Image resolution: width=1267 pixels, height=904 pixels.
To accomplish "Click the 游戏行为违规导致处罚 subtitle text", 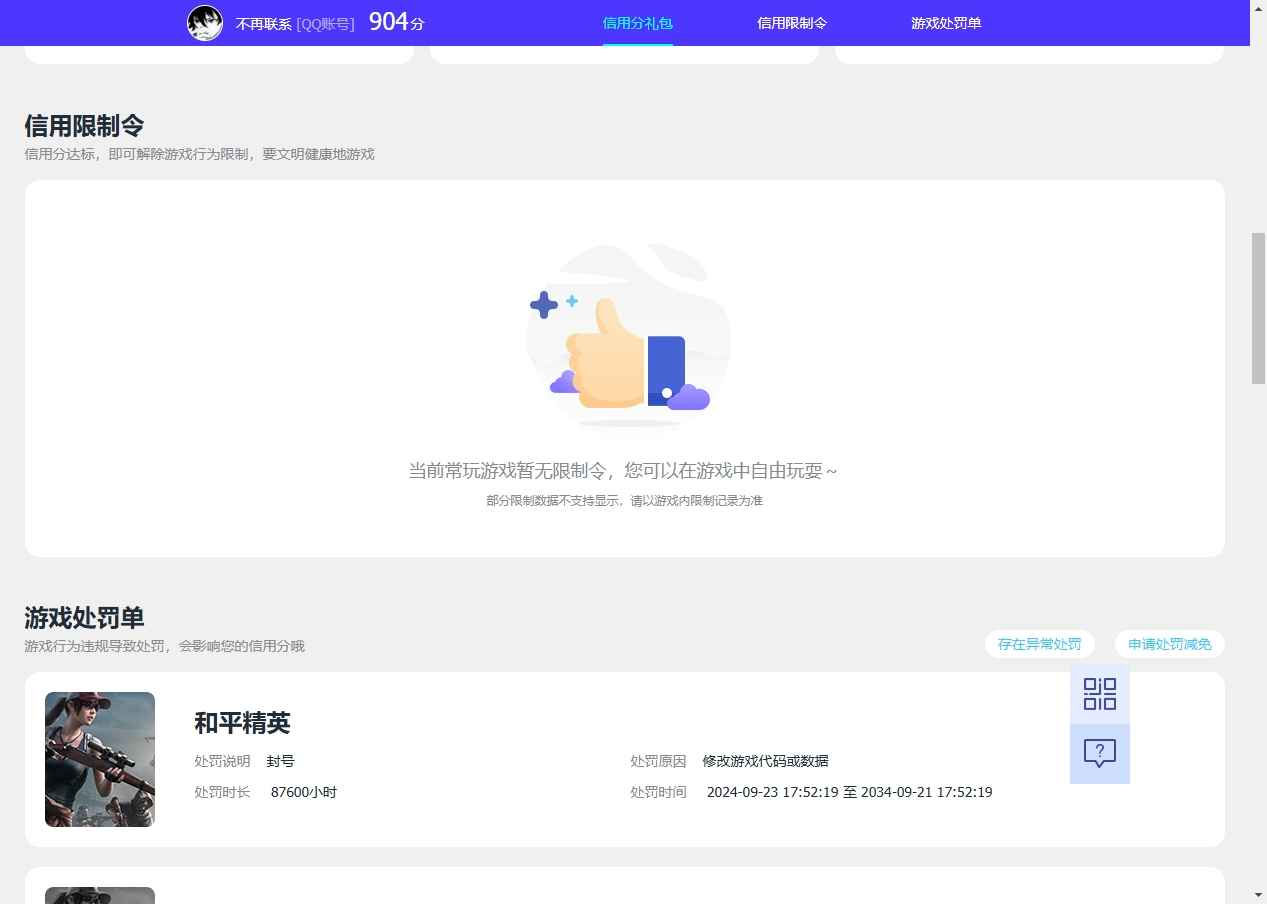I will click(x=164, y=646).
